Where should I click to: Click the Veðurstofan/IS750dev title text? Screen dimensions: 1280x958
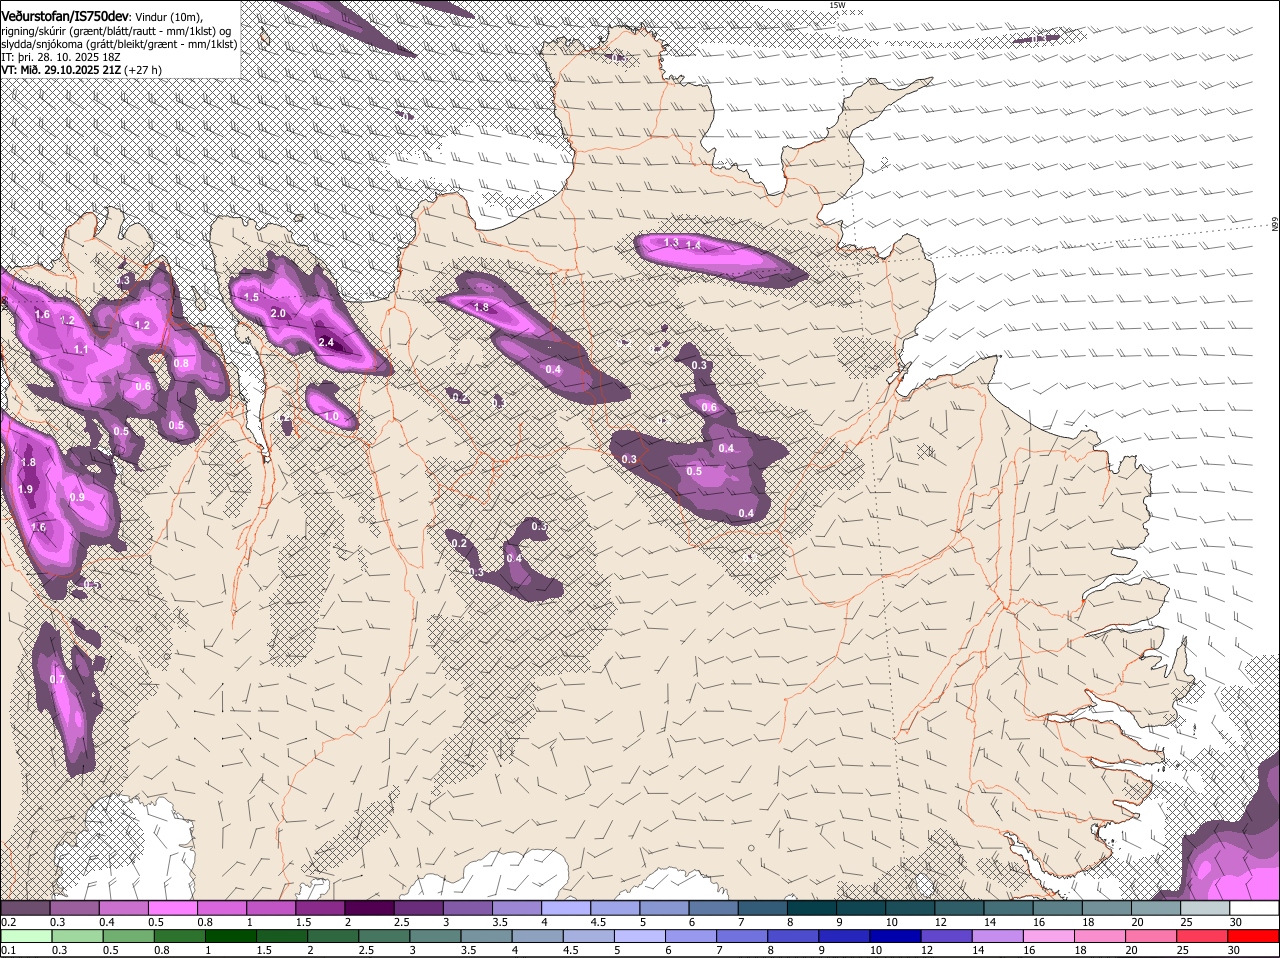pyautogui.click(x=65, y=17)
